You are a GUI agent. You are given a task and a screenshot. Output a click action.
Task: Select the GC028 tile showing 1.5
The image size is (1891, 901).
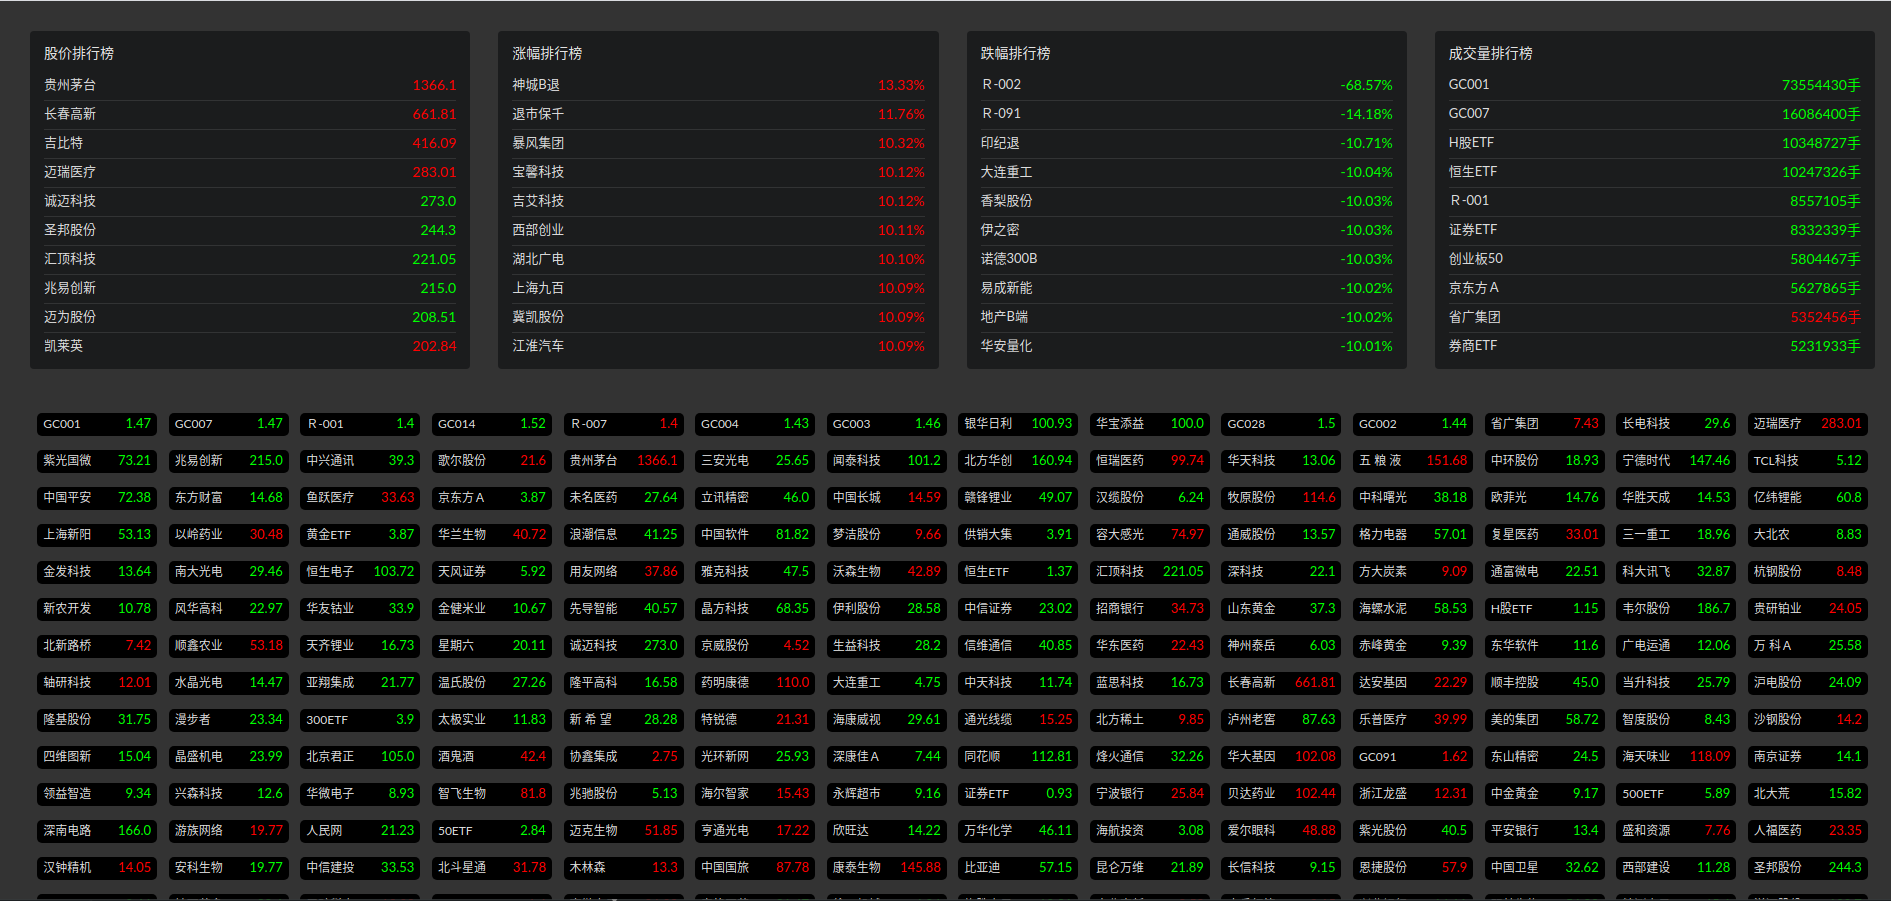tap(1281, 424)
